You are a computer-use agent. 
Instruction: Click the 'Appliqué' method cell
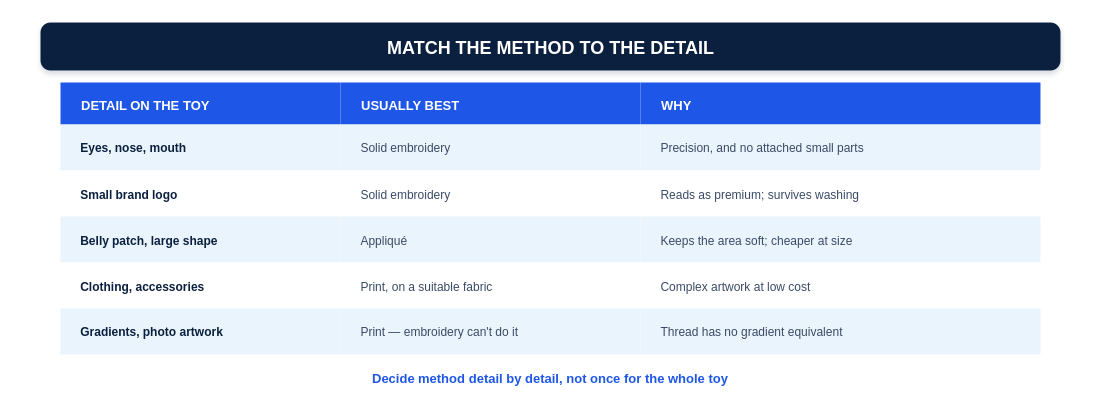(383, 241)
